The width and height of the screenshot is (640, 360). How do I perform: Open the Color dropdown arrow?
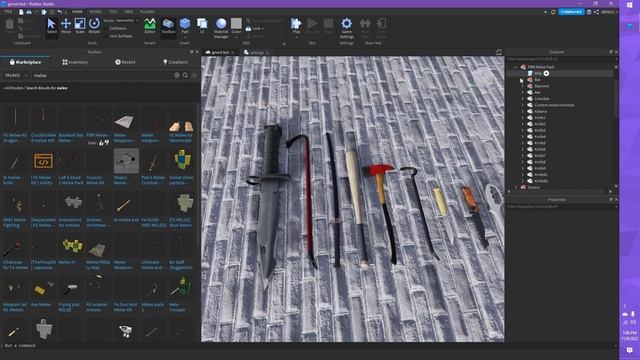click(236, 37)
